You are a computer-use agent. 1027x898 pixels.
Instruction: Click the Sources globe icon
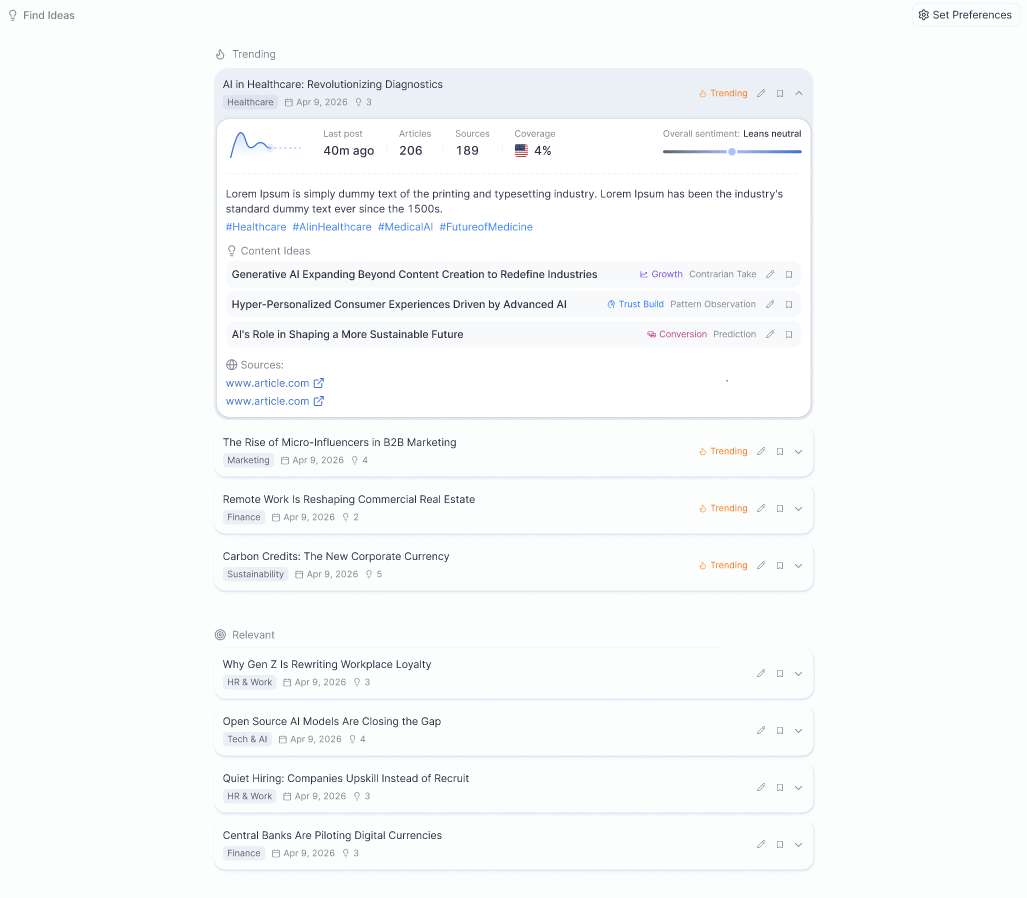pos(231,365)
